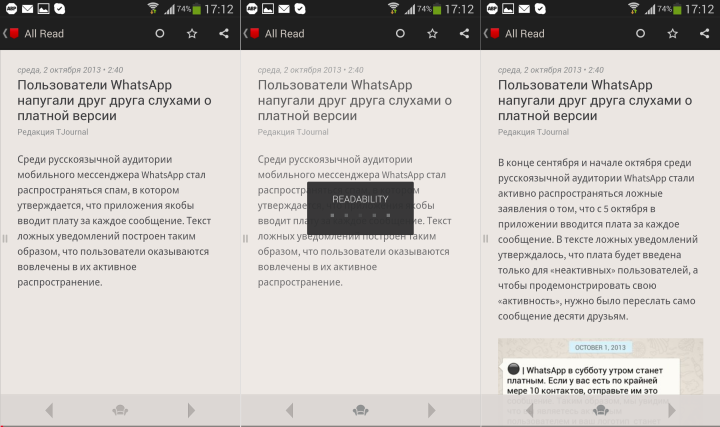720x427 pixels.
Task: Open the article headline in the middle screen
Action: click(354, 100)
